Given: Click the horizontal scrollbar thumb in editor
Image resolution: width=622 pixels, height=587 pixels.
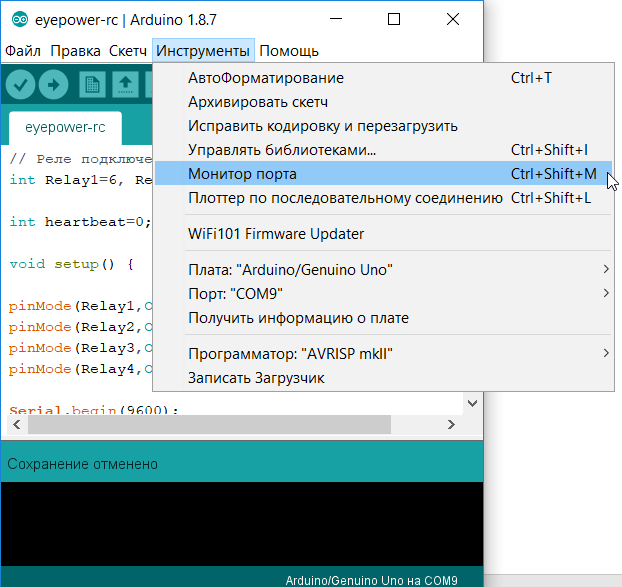Looking at the screenshot, I should point(209,425).
